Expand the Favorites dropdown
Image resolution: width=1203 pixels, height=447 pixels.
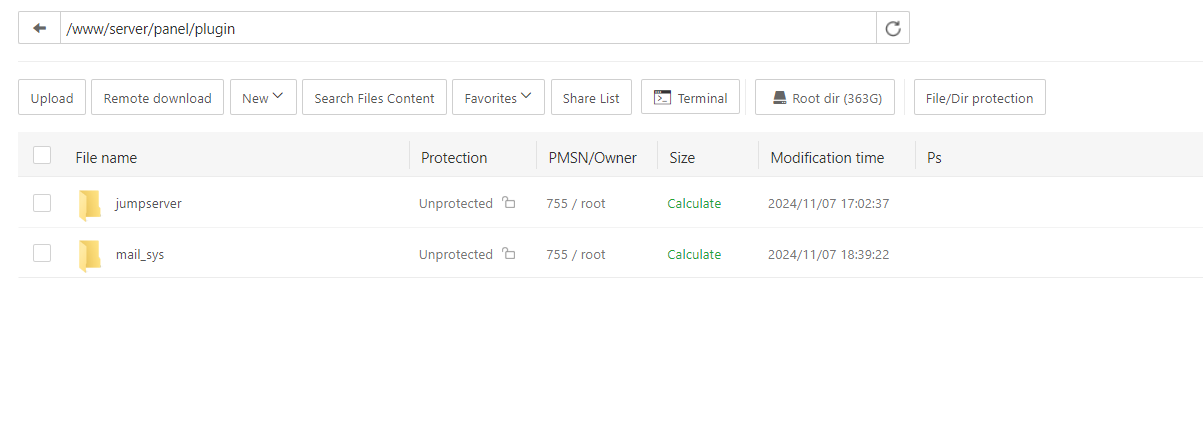pyautogui.click(x=498, y=98)
